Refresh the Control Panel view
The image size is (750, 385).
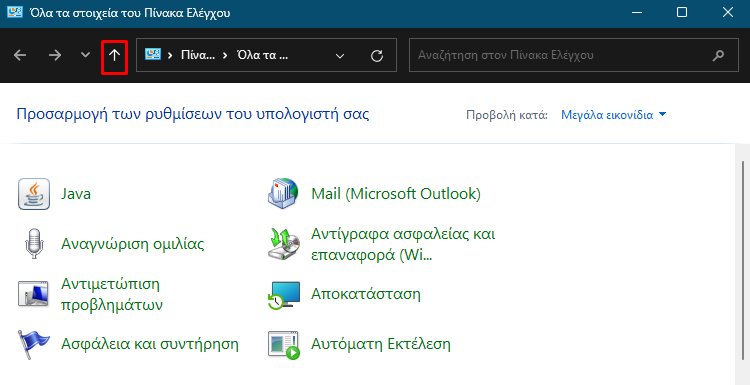point(377,56)
